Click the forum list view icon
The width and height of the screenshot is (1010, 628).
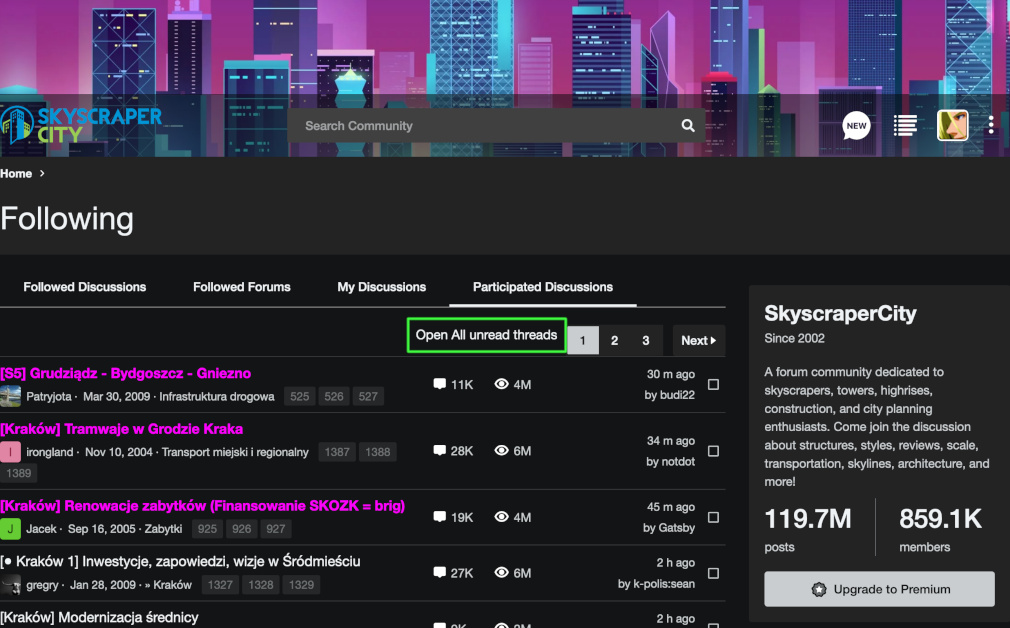click(905, 125)
